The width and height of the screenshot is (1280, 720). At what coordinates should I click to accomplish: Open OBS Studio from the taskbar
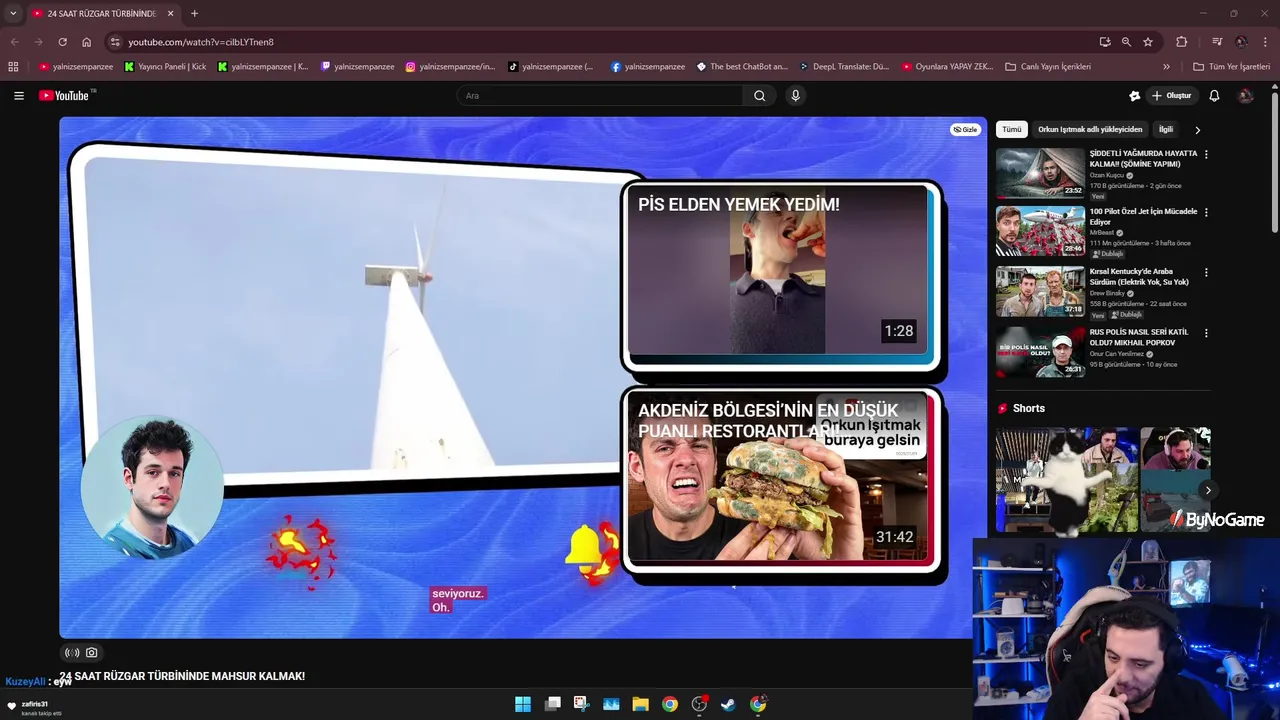(700, 704)
